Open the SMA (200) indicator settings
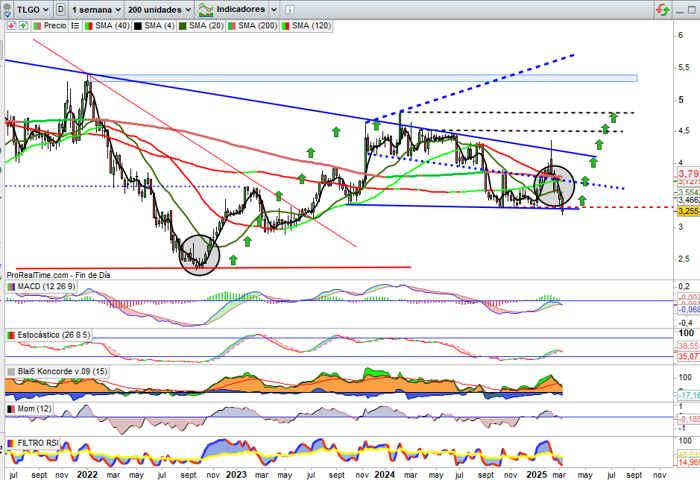The height and width of the screenshot is (480, 700). tap(258, 26)
